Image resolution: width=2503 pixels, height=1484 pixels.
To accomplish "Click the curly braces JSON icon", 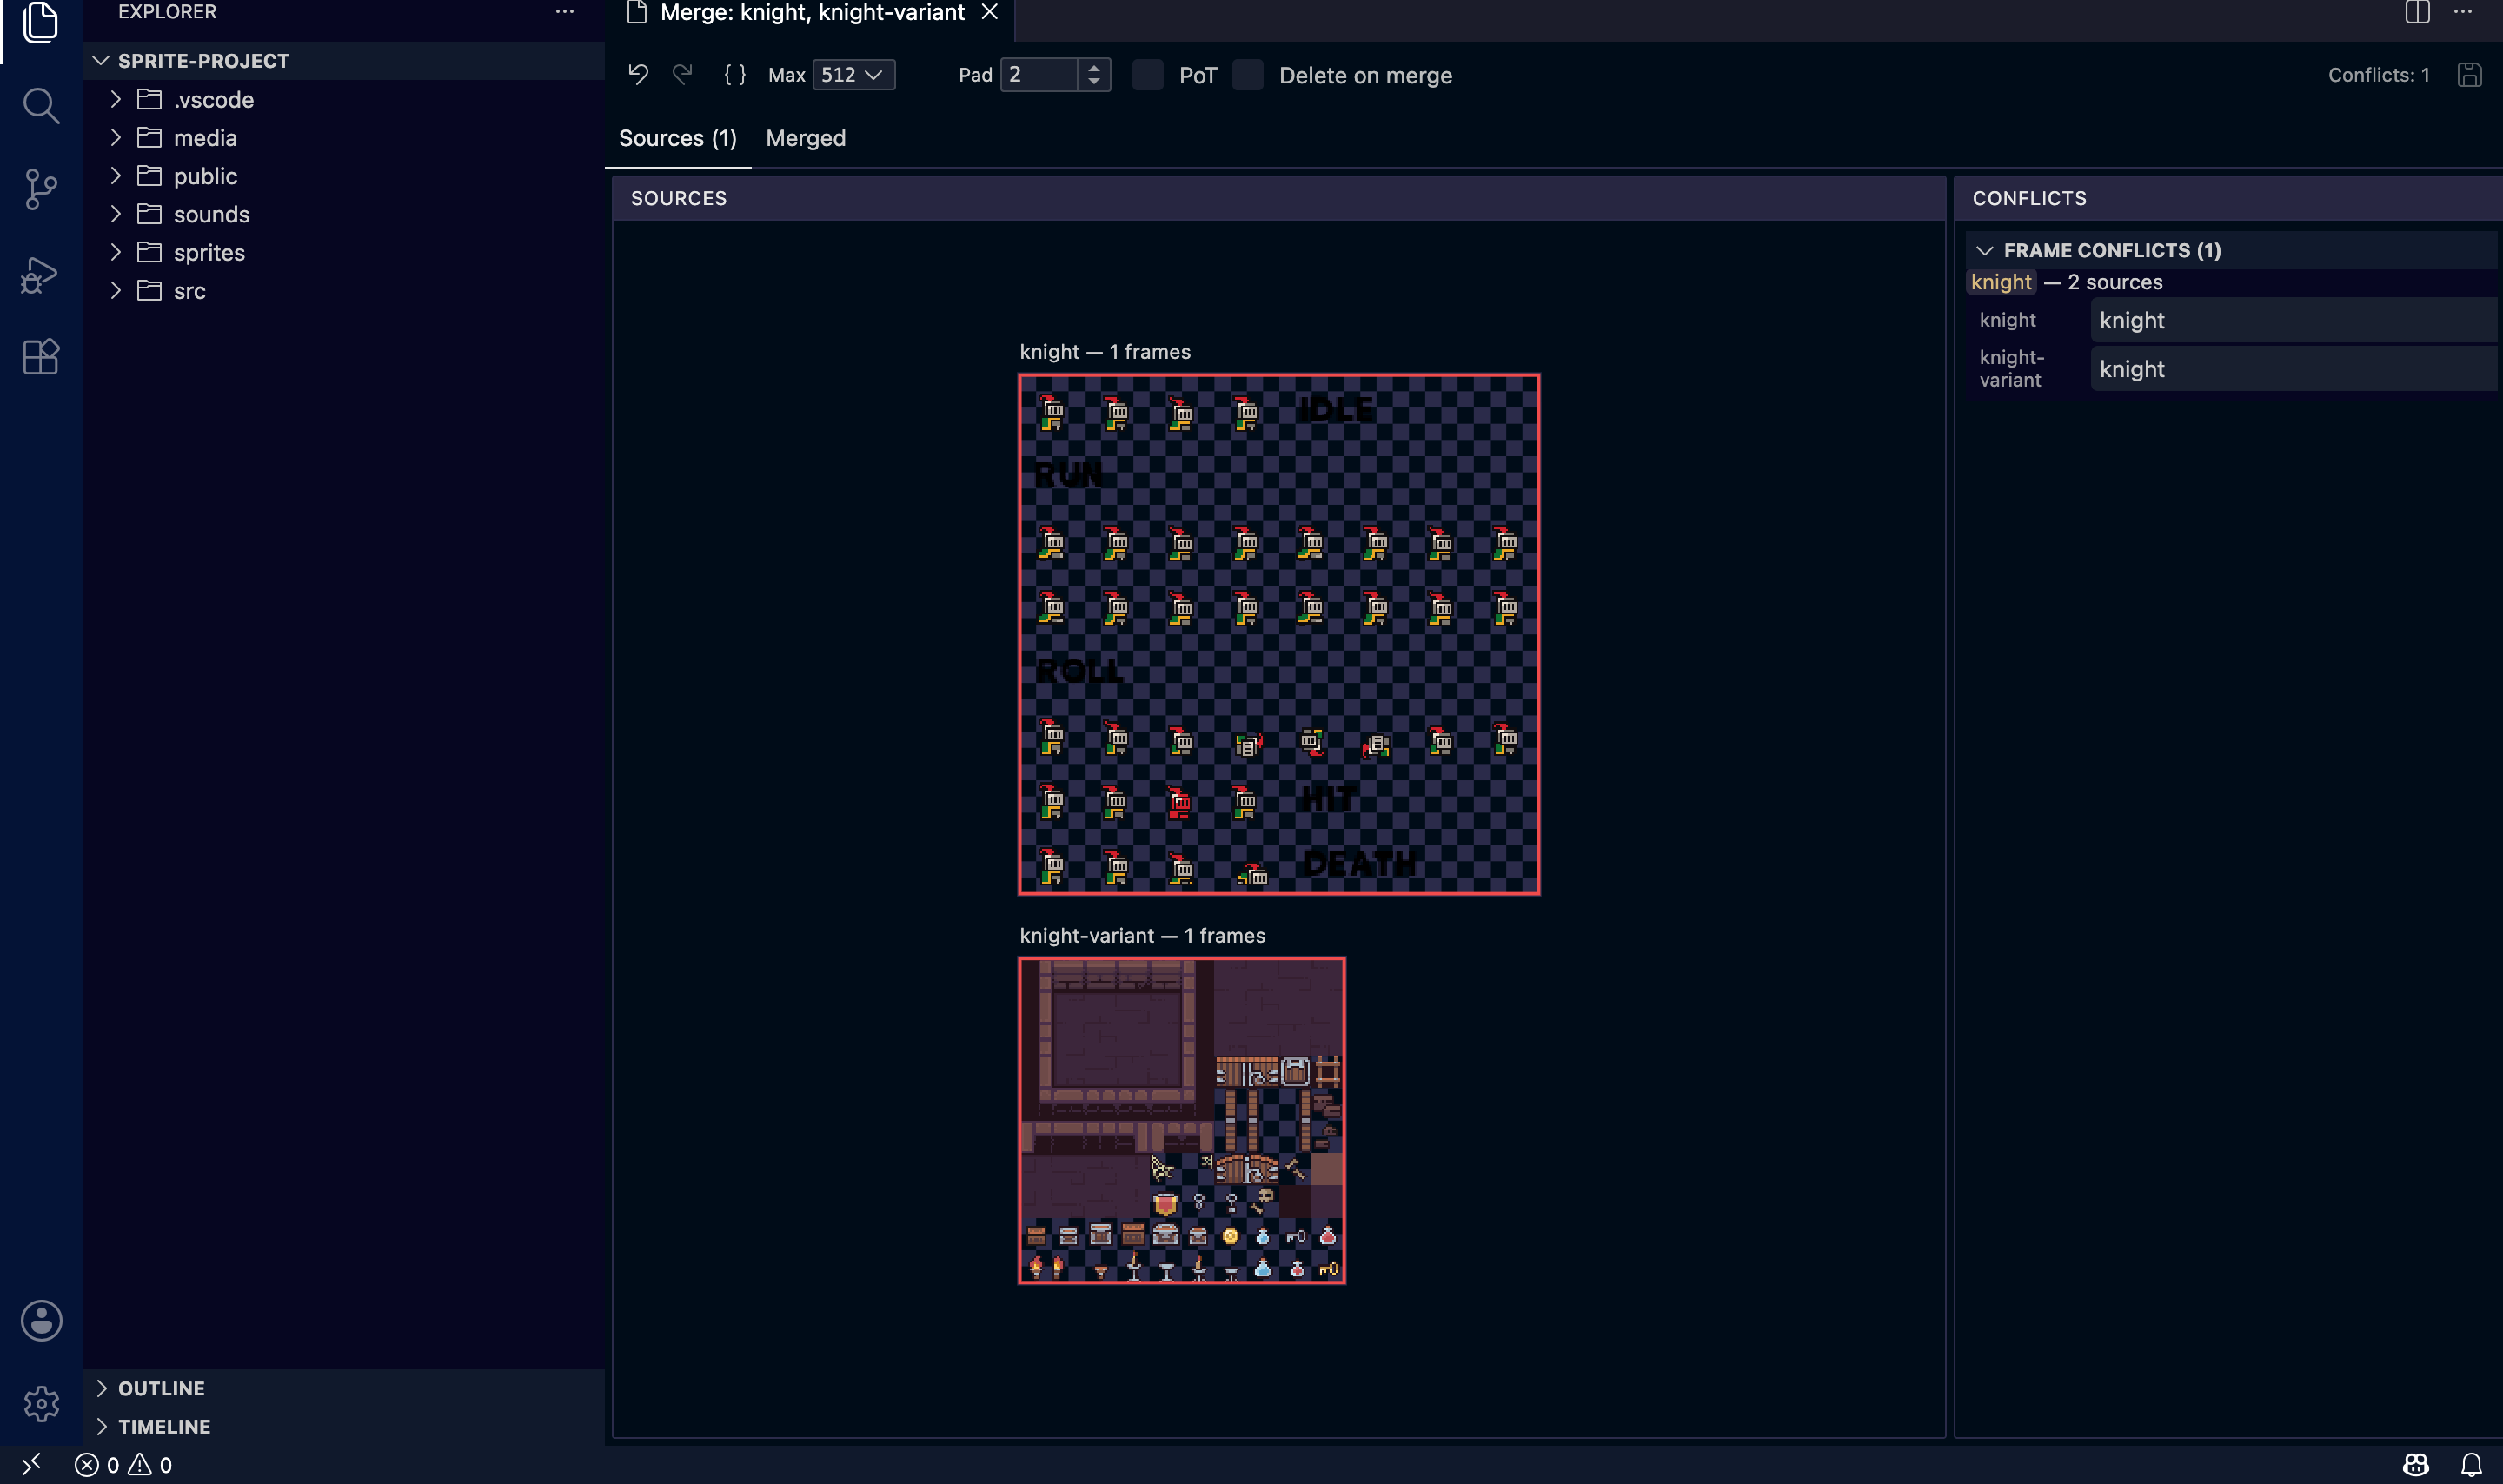I will [x=735, y=75].
